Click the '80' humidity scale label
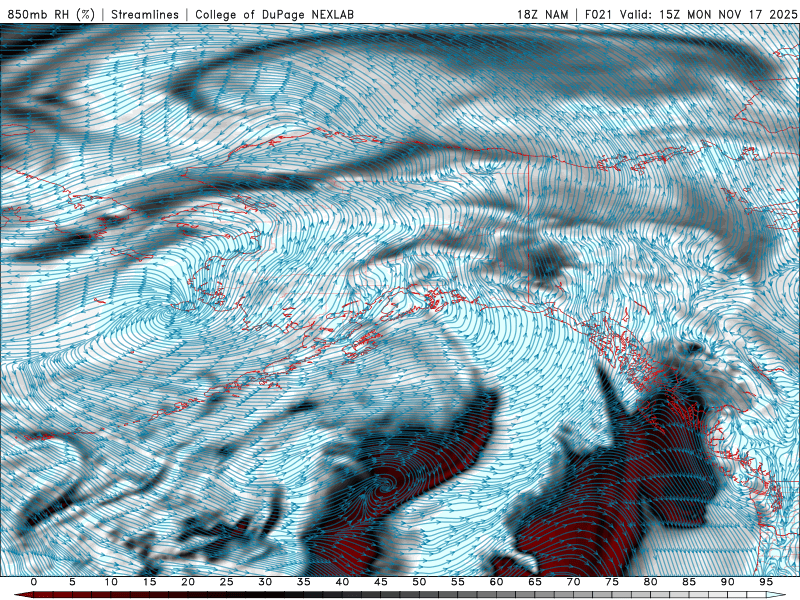800x600 pixels. point(651,582)
